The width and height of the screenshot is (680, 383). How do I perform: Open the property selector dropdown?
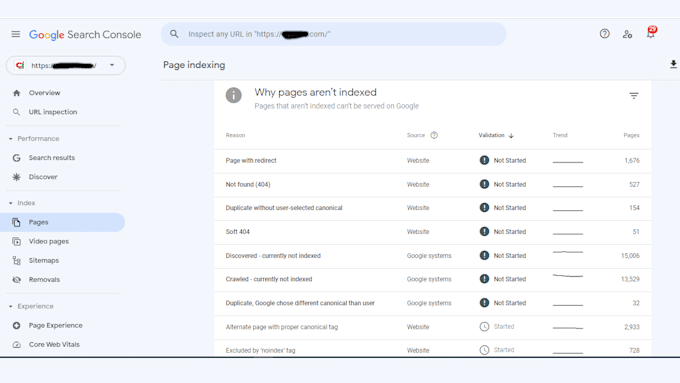[x=65, y=65]
